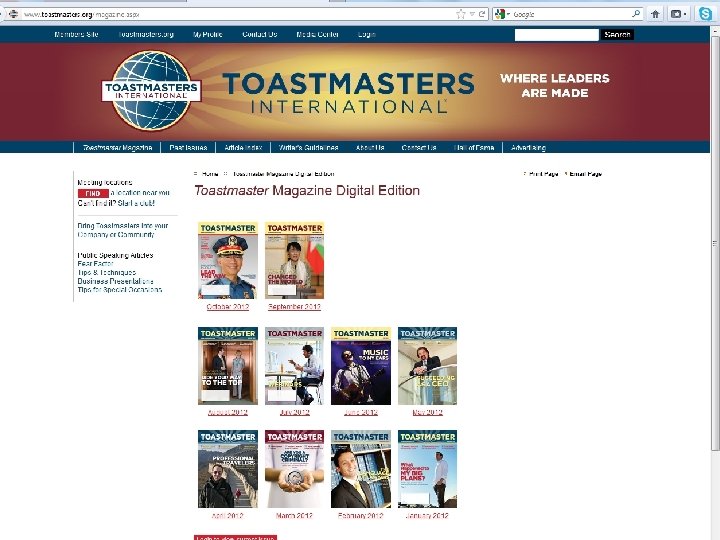This screenshot has width=720, height=540.
Task: Open Members Site in top navigation
Action: 76,34
